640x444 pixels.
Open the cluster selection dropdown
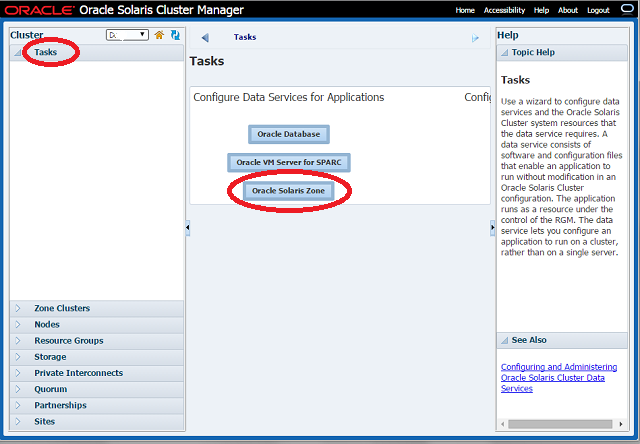point(127,35)
